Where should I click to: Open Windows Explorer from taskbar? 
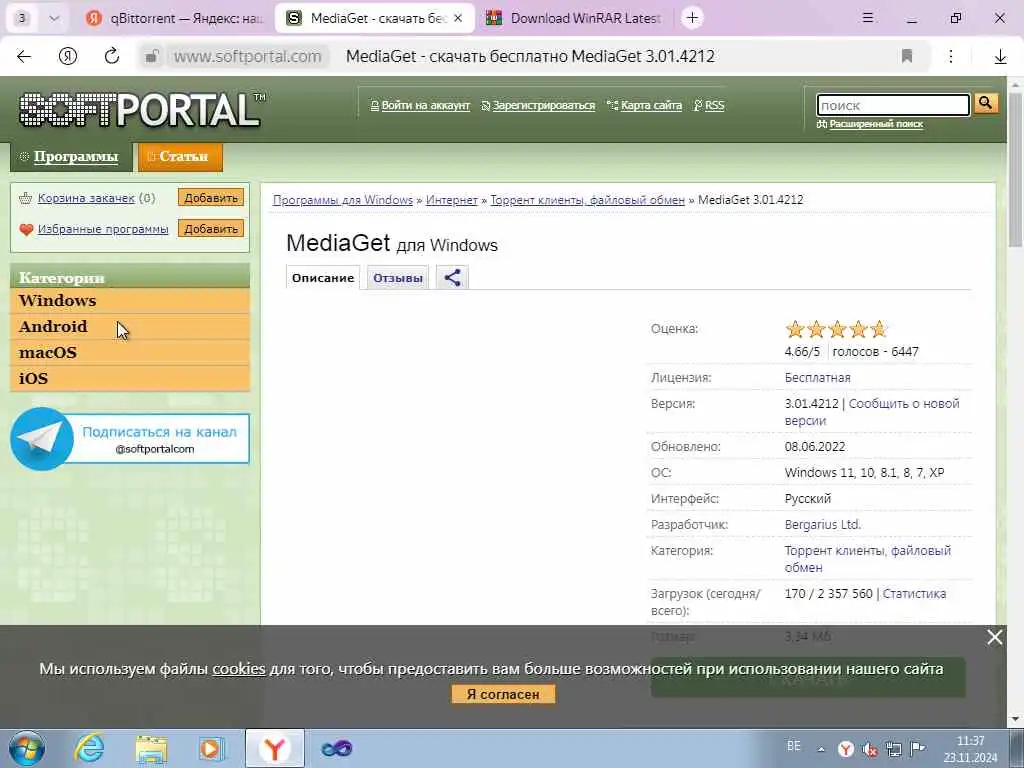(152, 749)
